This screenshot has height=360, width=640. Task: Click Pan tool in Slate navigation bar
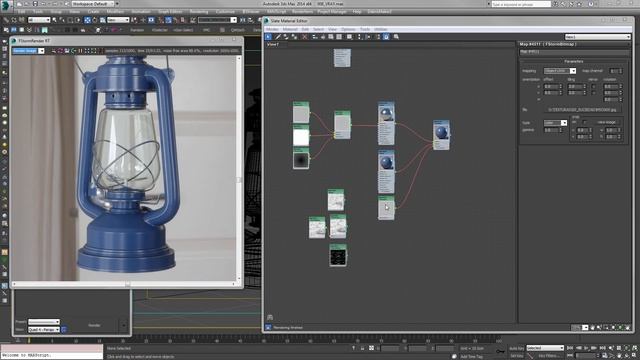coord(592,327)
